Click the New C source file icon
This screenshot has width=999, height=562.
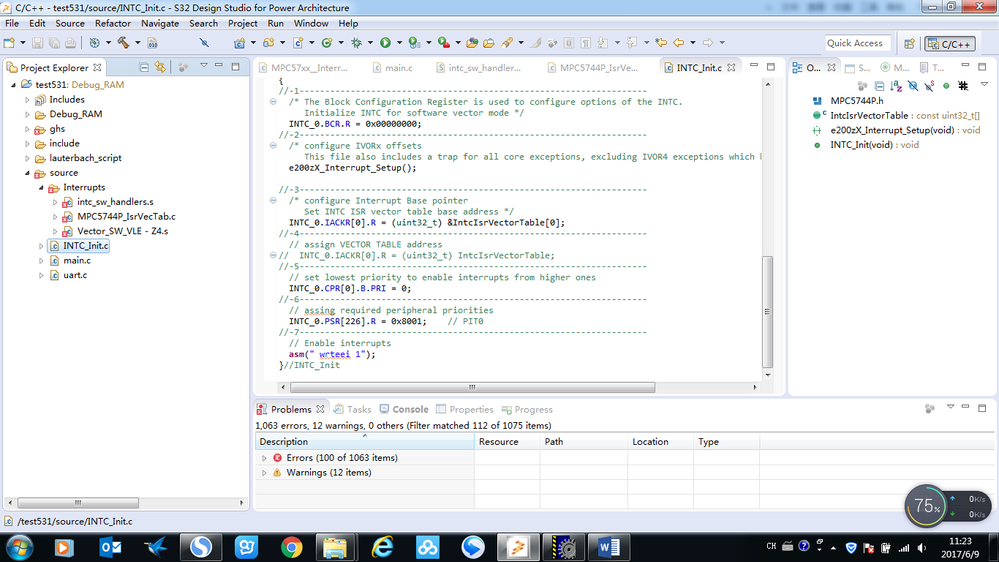(298, 43)
